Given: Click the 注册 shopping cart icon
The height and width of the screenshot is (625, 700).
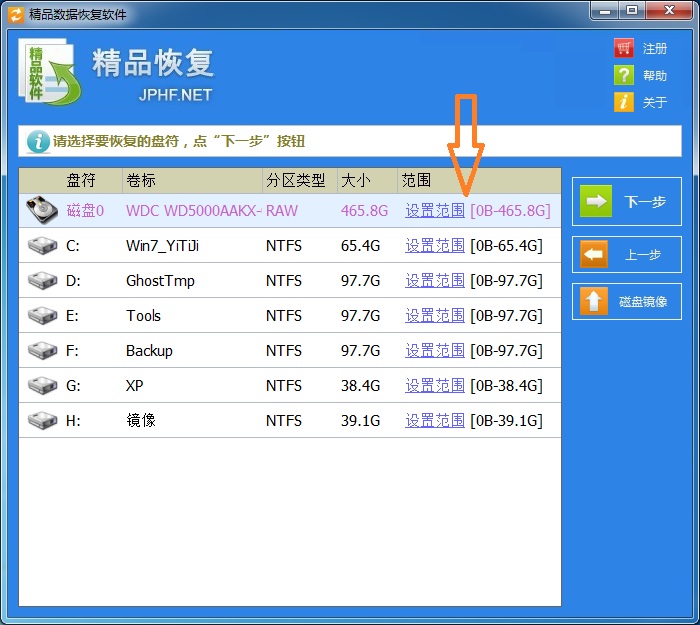Looking at the screenshot, I should click(624, 48).
